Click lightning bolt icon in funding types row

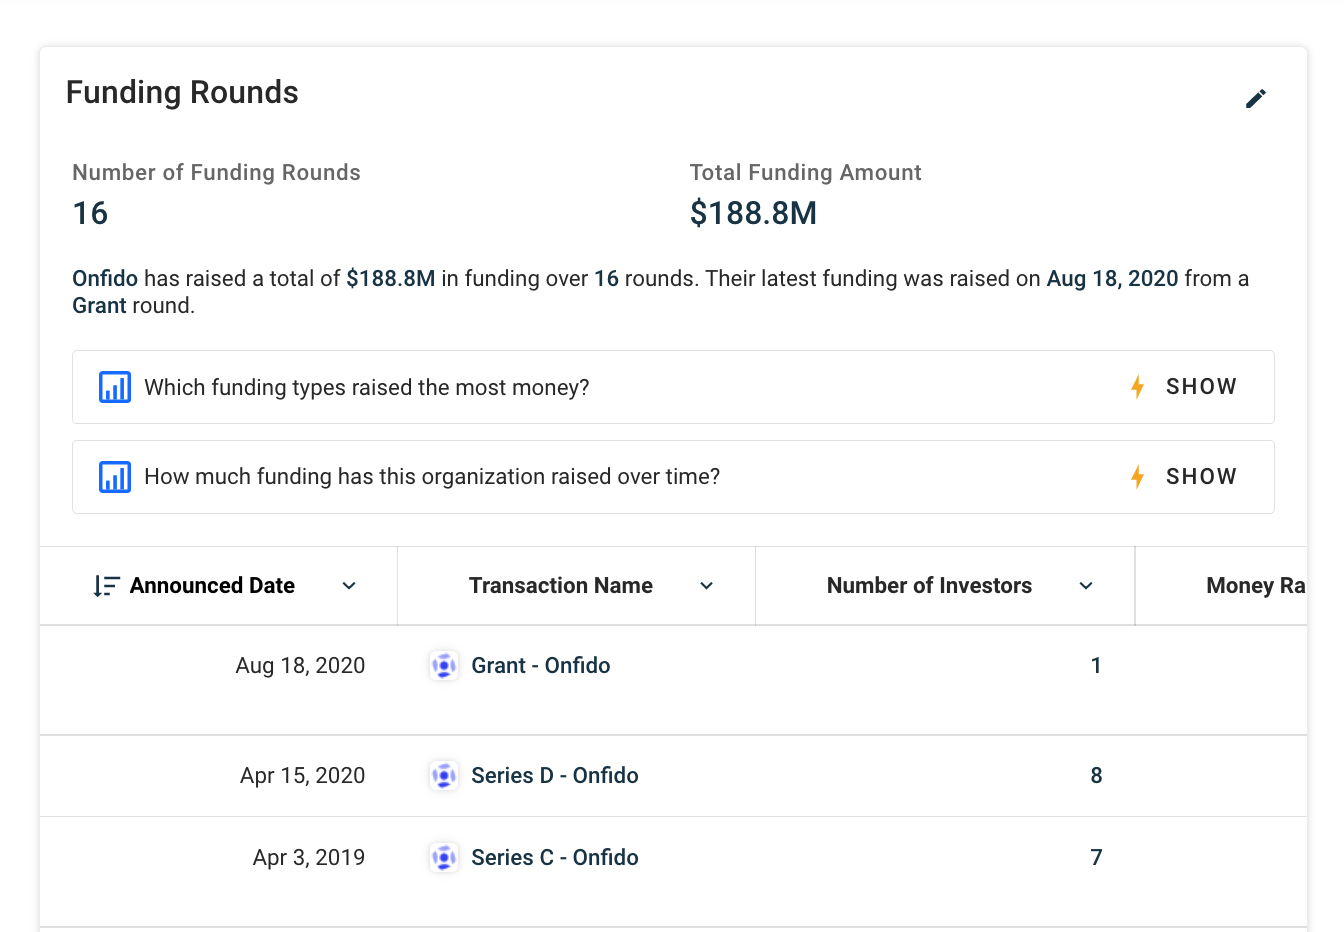coord(1137,387)
